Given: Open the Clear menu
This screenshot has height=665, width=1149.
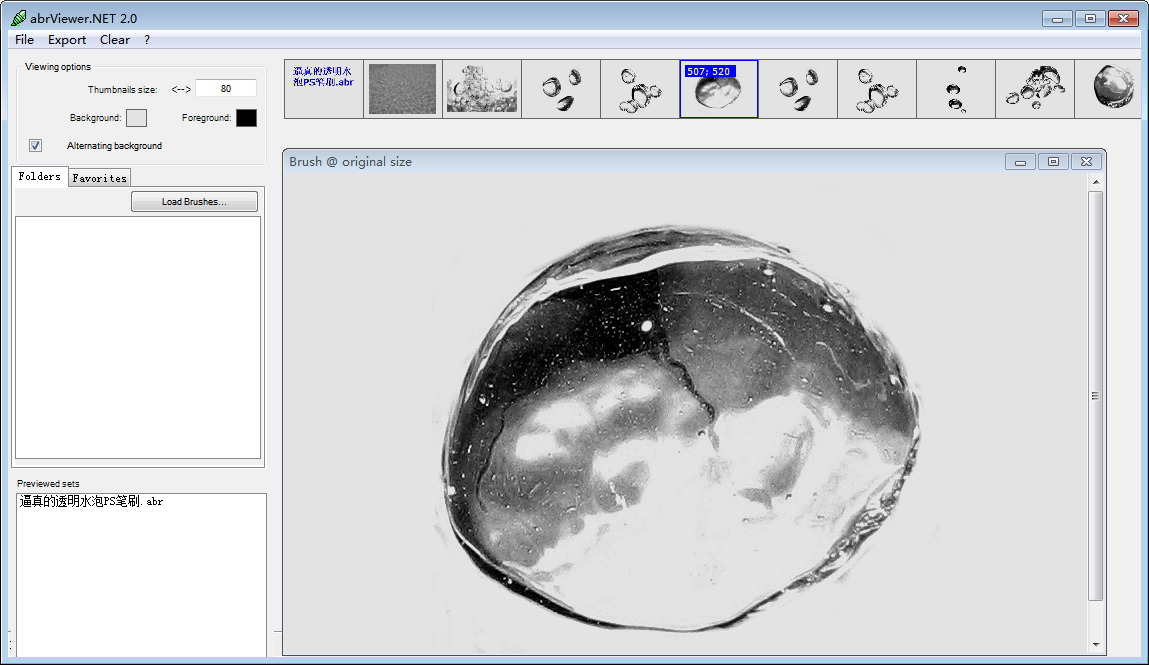Looking at the screenshot, I should (x=115, y=40).
